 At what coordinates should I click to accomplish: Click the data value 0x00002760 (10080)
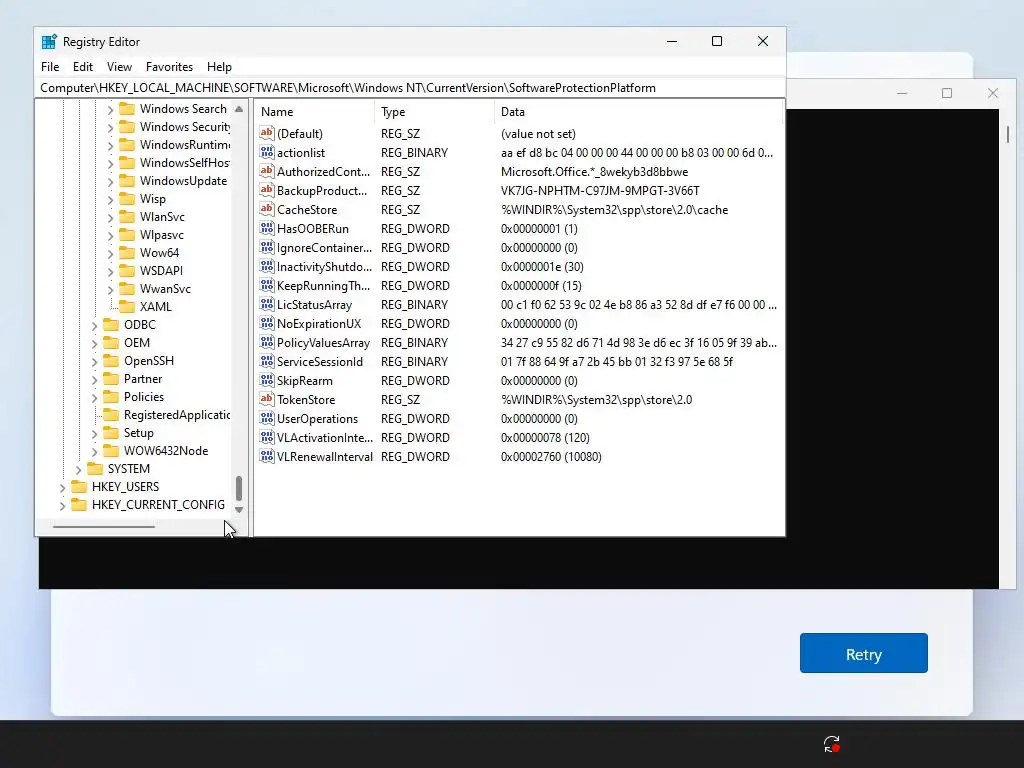551,456
